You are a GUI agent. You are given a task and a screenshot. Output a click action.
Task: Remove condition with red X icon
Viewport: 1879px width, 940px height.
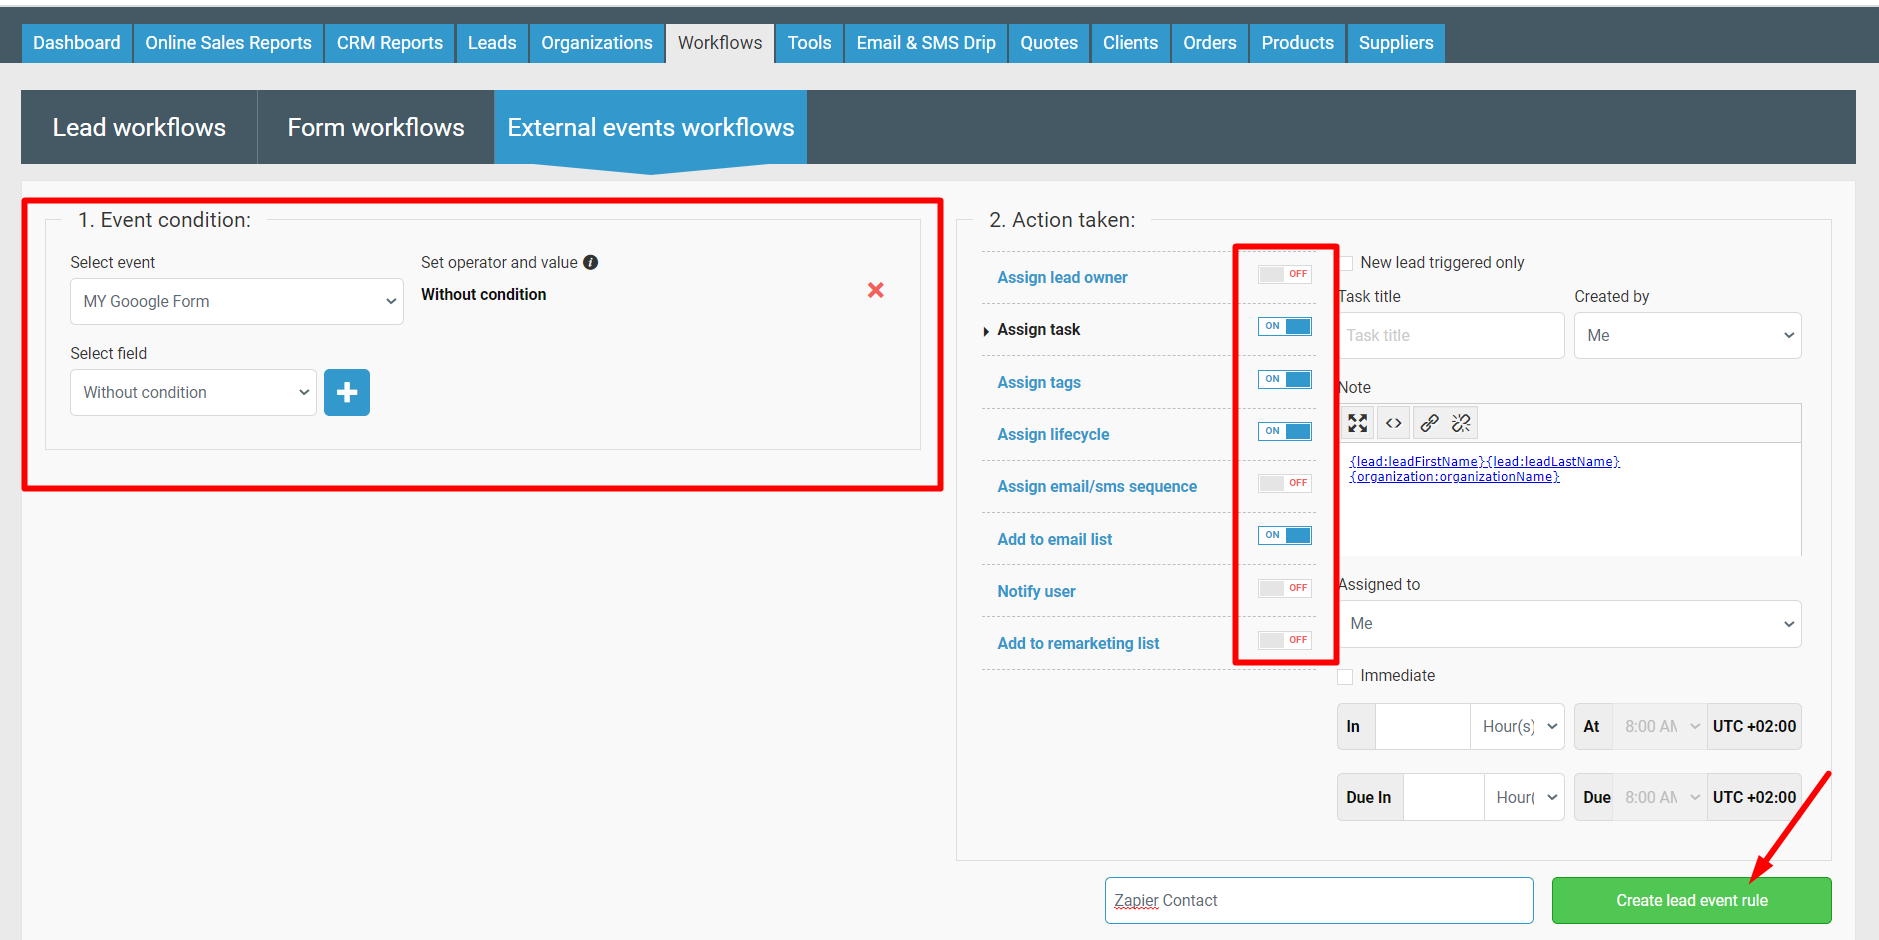coord(876,290)
